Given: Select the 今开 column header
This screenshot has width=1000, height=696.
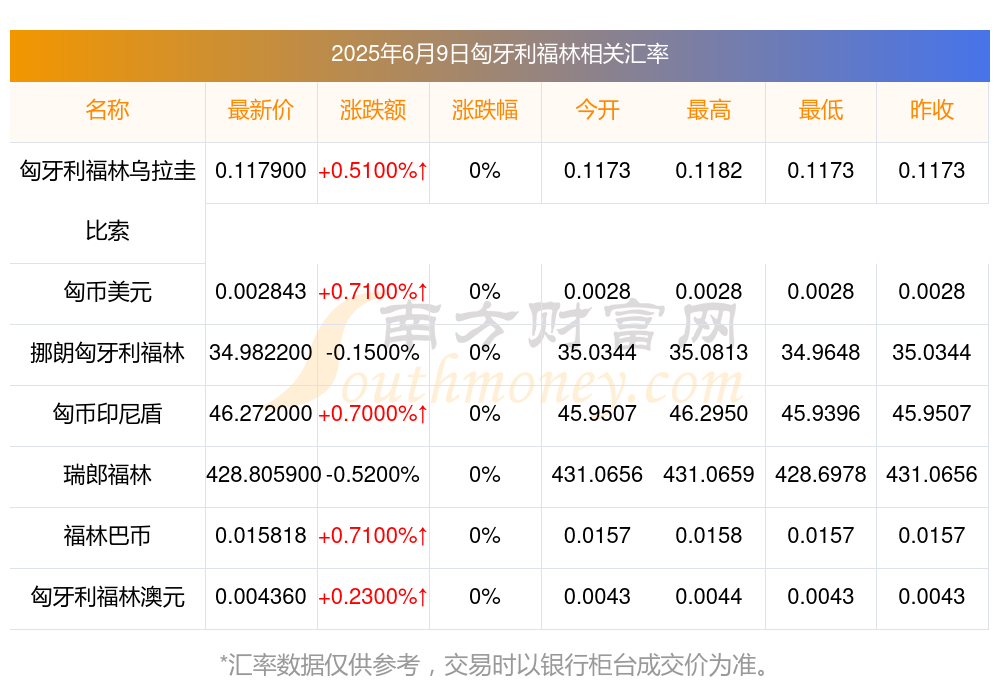Looking at the screenshot, I should click(597, 110).
